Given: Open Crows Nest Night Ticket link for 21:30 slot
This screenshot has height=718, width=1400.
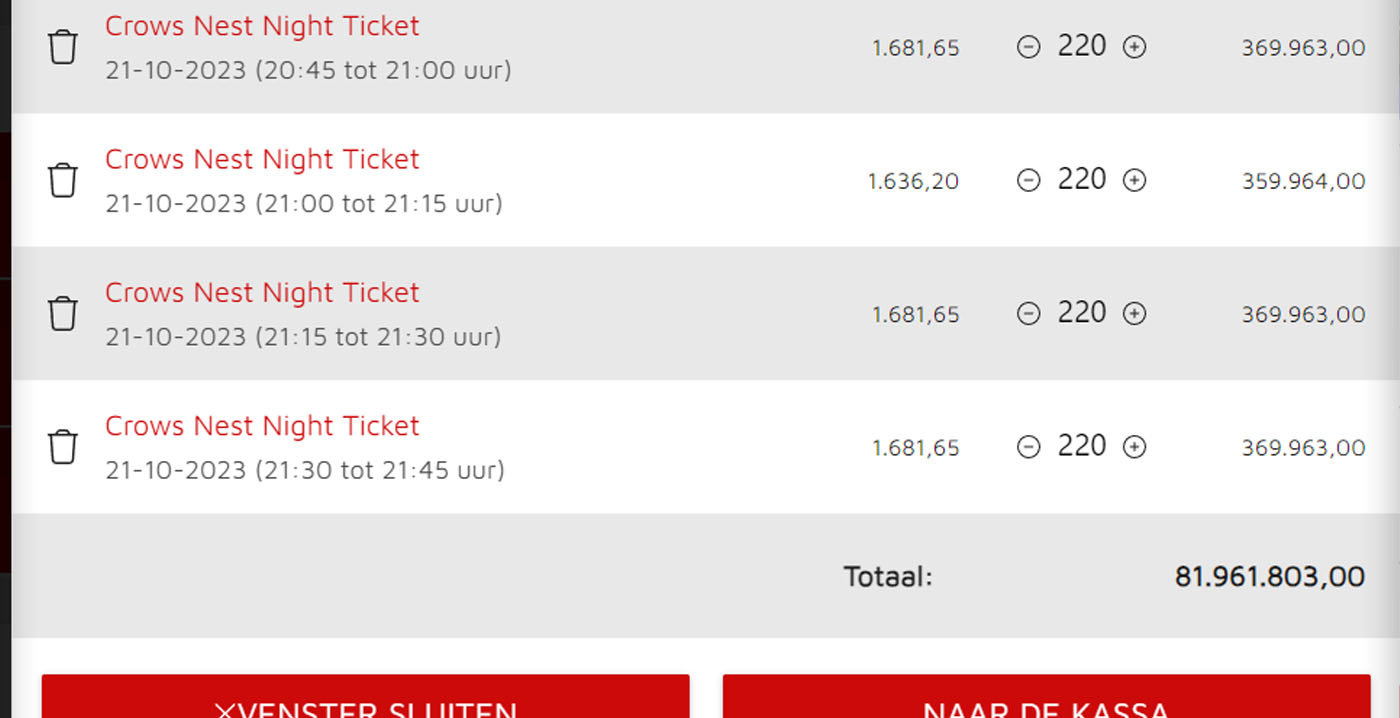Looking at the screenshot, I should click(x=262, y=425).
